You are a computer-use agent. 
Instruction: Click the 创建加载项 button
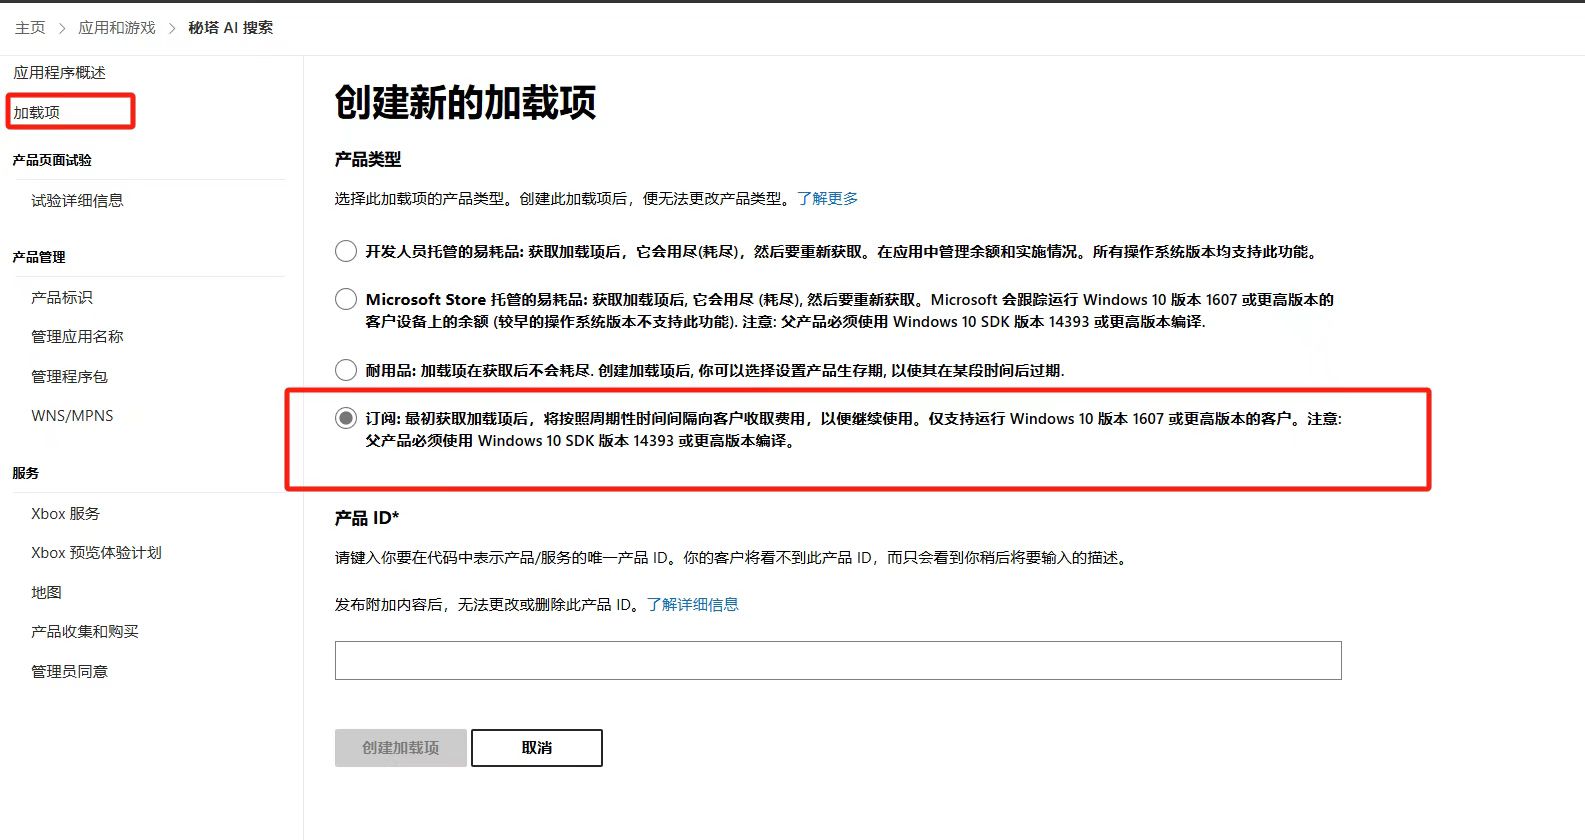point(401,748)
